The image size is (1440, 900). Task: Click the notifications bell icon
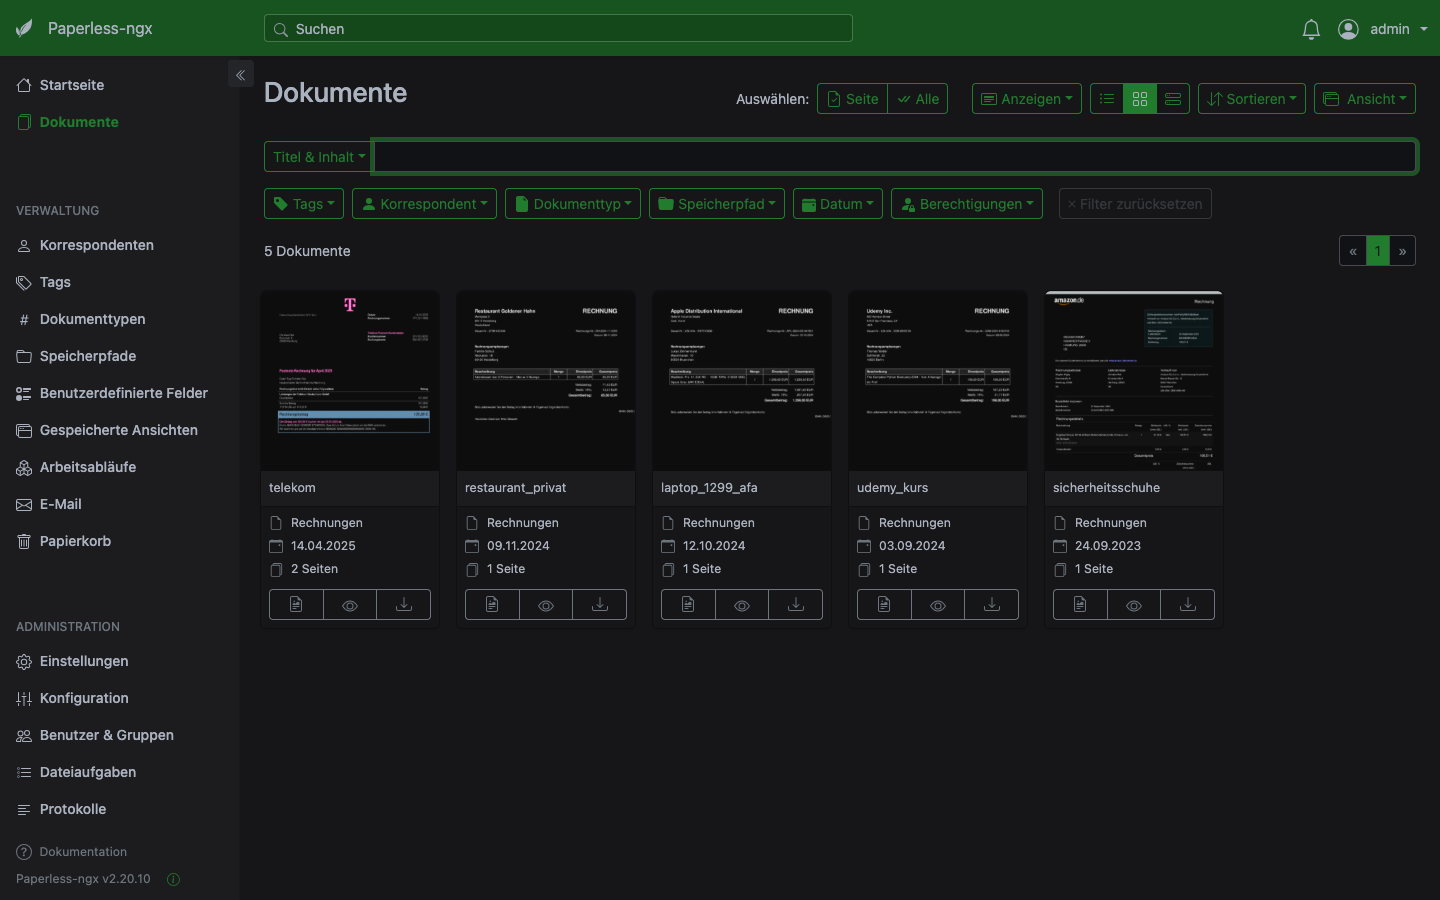tap(1311, 29)
